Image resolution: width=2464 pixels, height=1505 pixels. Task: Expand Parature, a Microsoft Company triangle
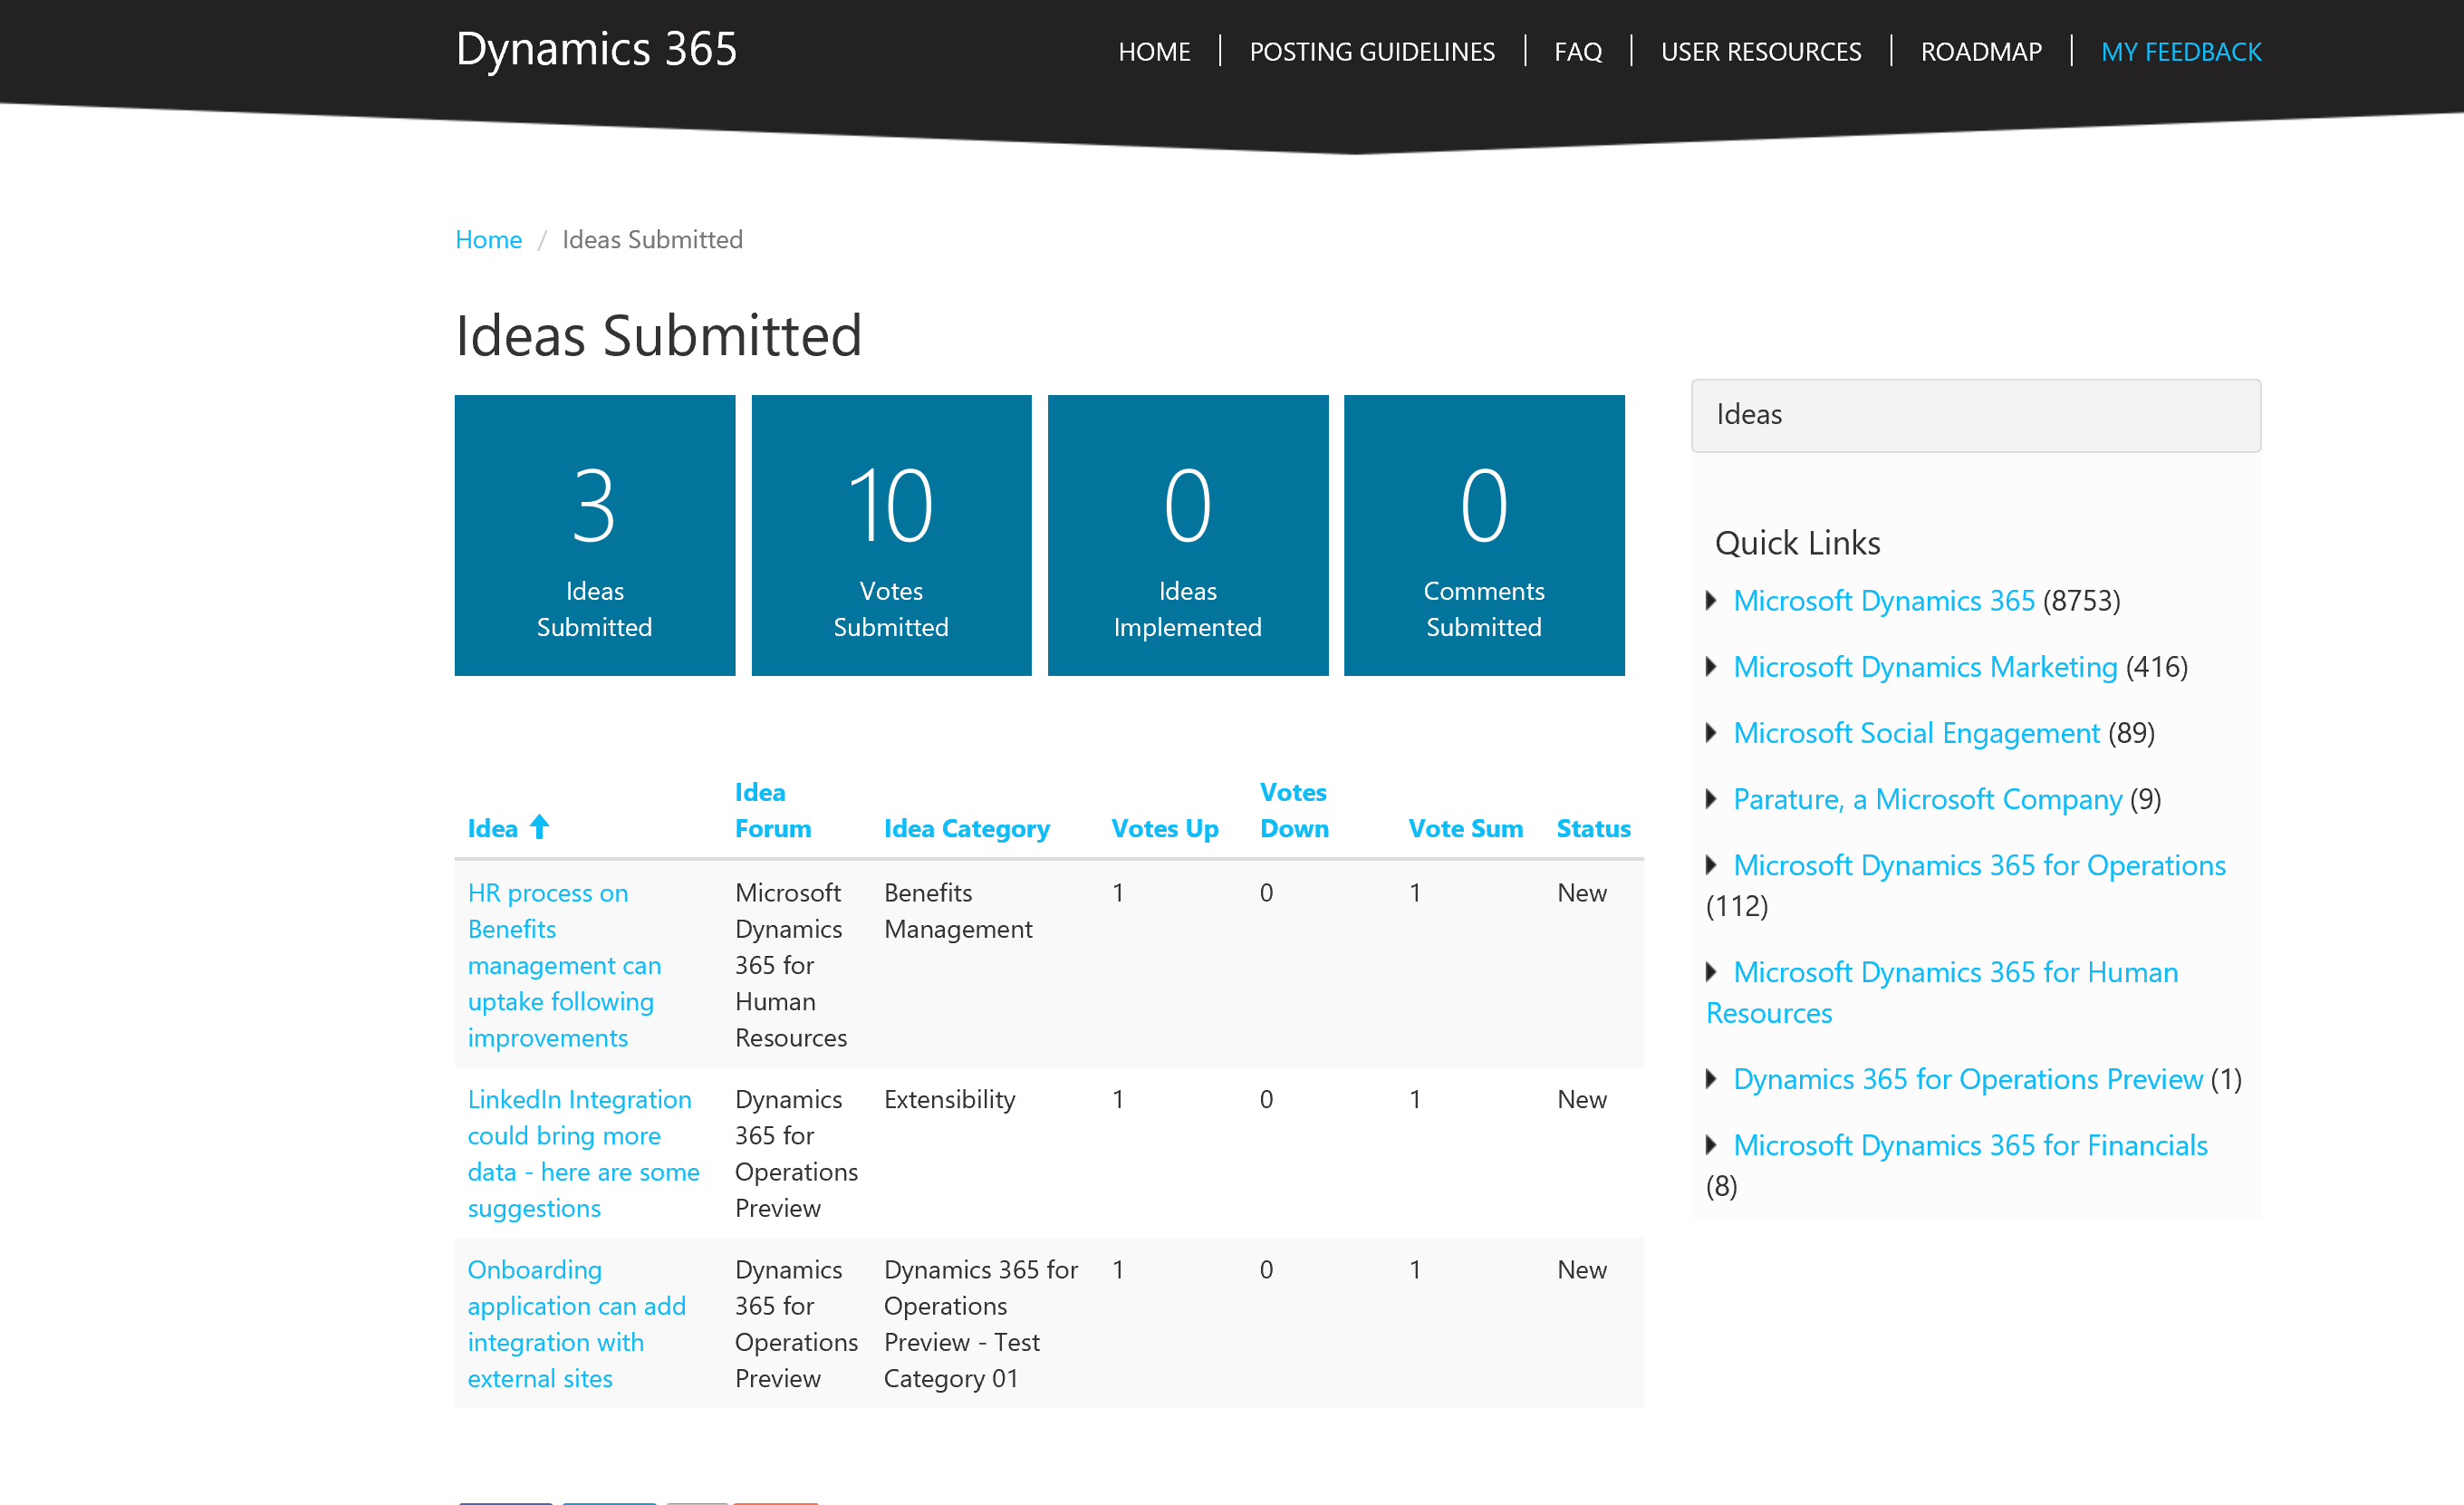1711,798
